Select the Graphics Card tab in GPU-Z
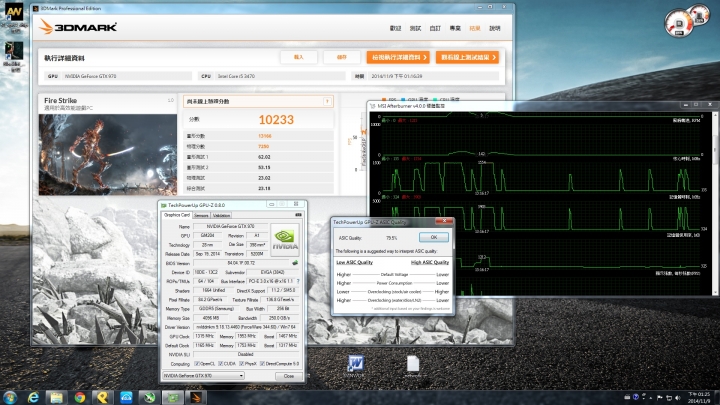The height and width of the screenshot is (405, 720). 177,215
